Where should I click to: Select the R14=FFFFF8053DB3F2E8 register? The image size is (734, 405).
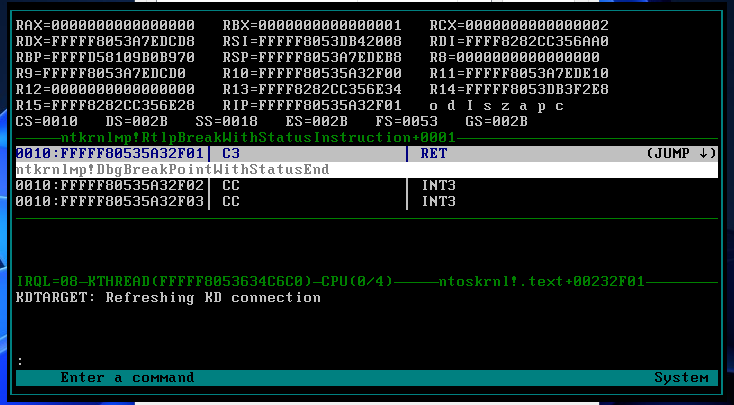tap(519, 89)
